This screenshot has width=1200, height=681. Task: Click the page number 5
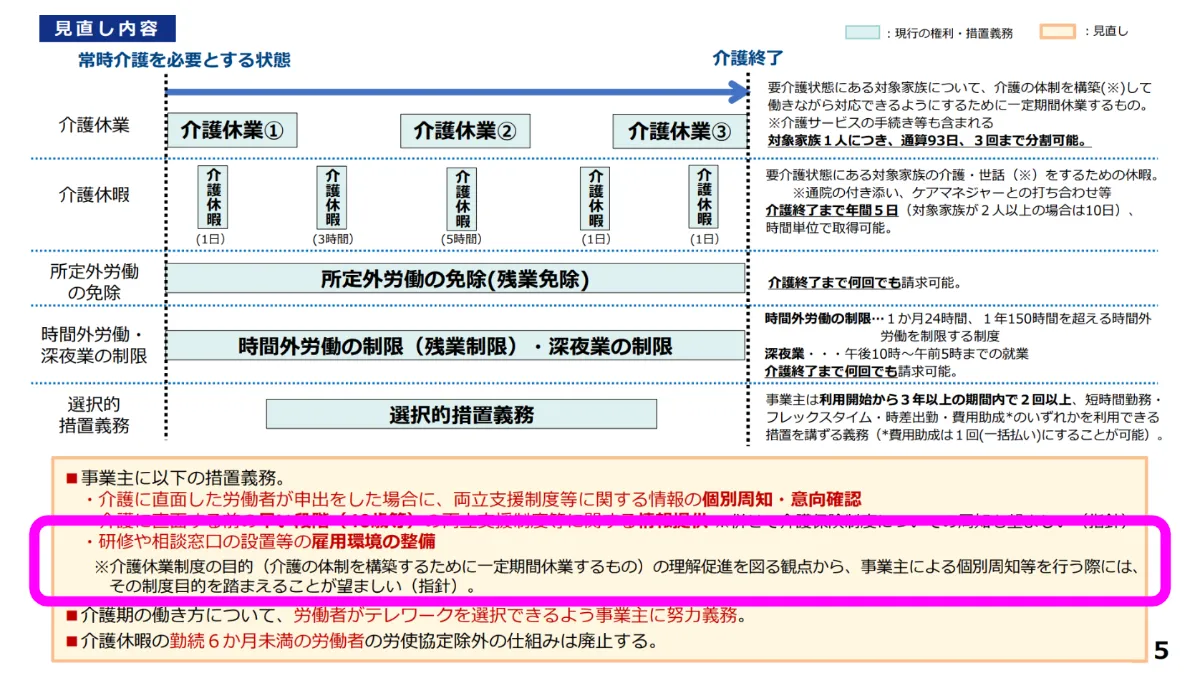(x=1160, y=651)
